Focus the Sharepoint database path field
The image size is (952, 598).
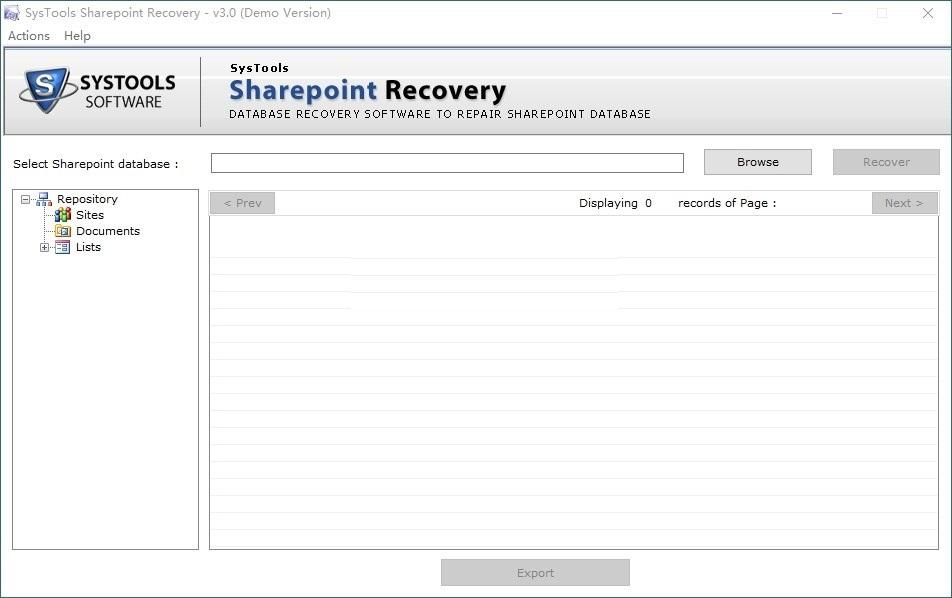coord(447,163)
